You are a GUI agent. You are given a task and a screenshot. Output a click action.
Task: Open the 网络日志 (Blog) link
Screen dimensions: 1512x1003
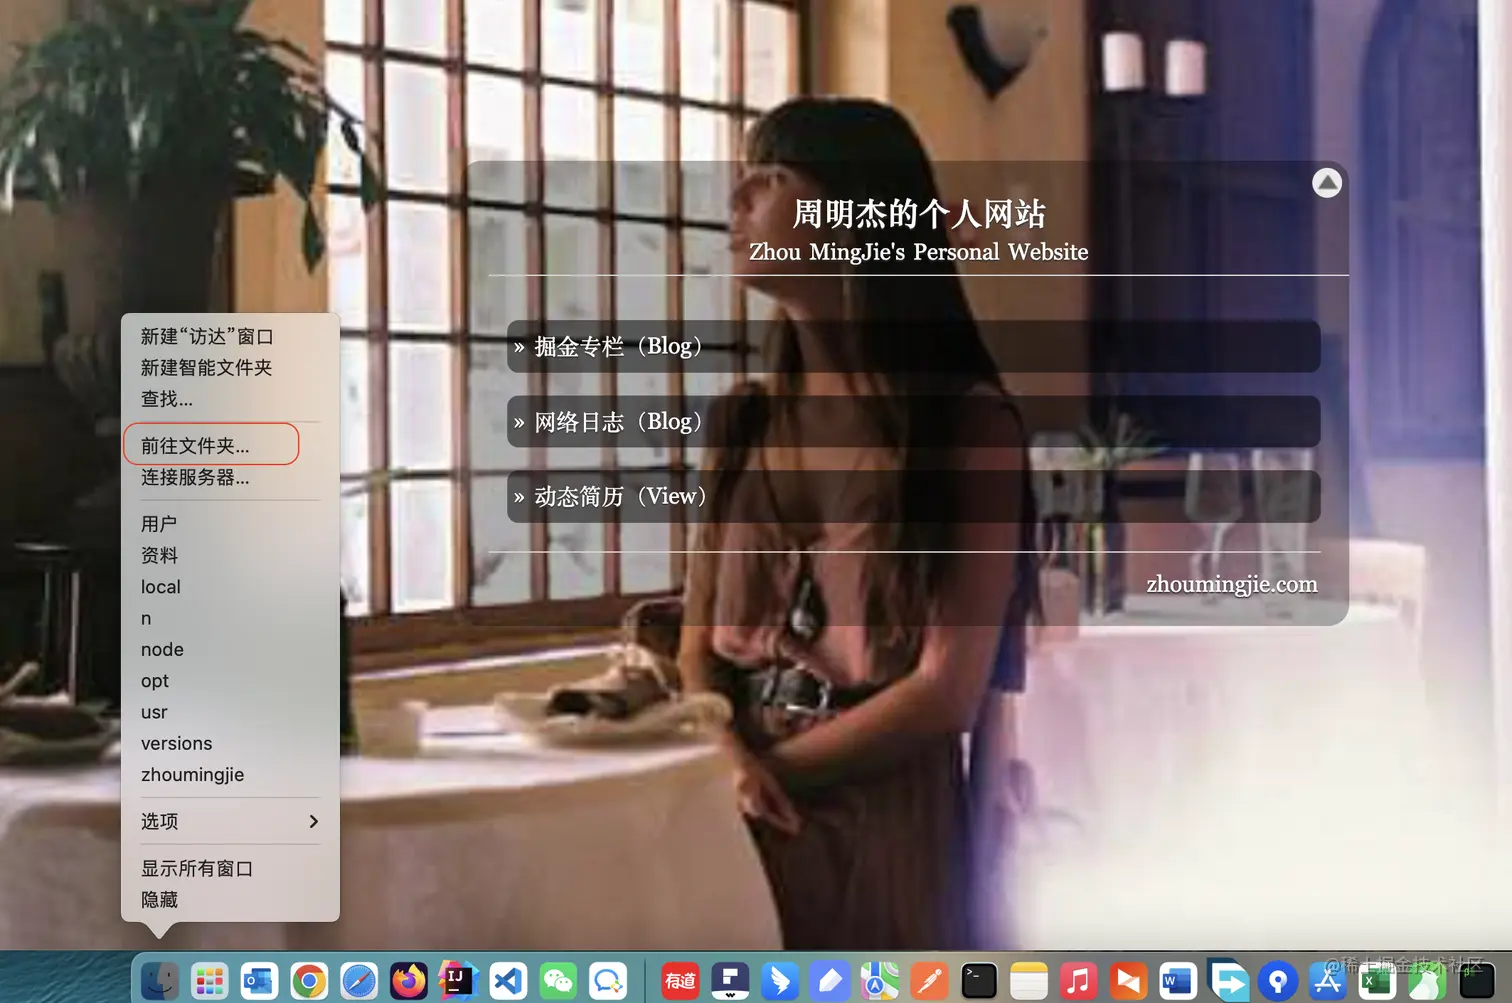[x=913, y=421]
